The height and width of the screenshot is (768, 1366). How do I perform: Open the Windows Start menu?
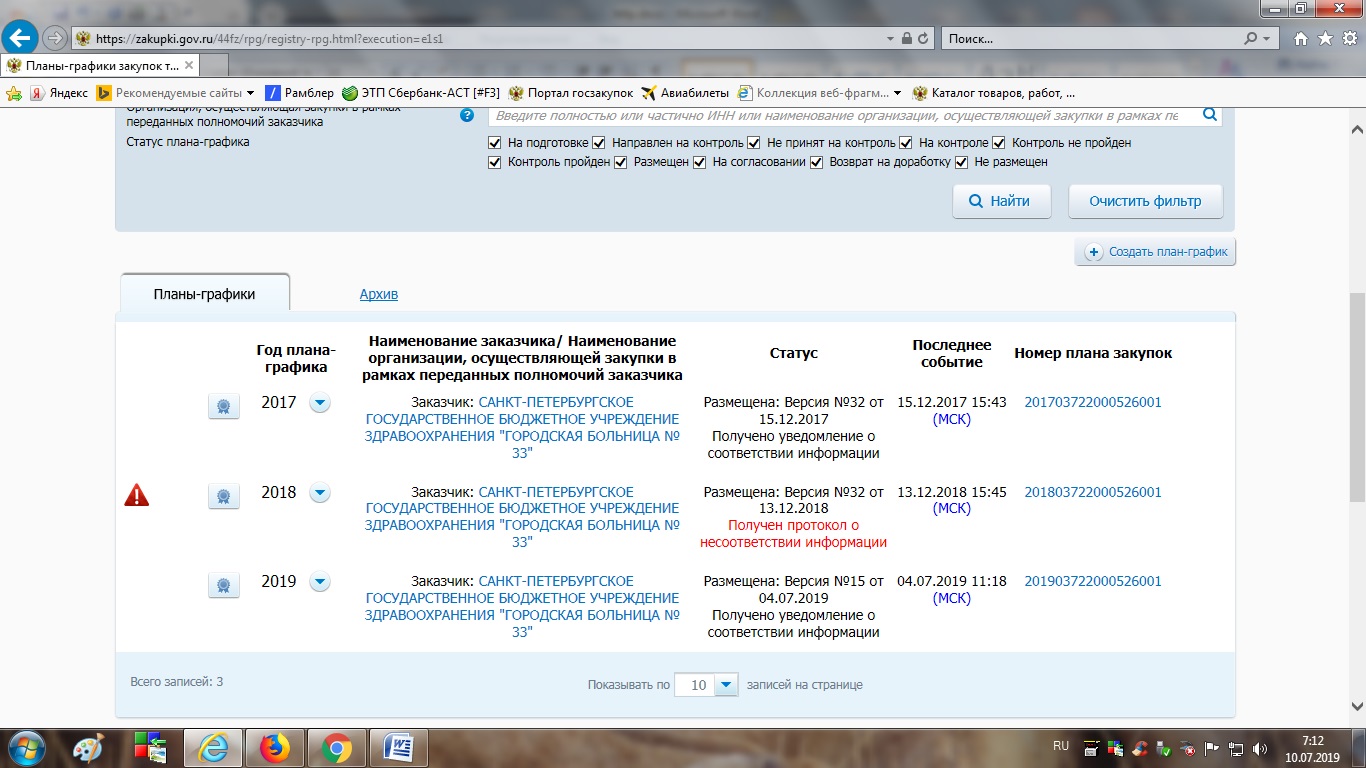click(25, 748)
